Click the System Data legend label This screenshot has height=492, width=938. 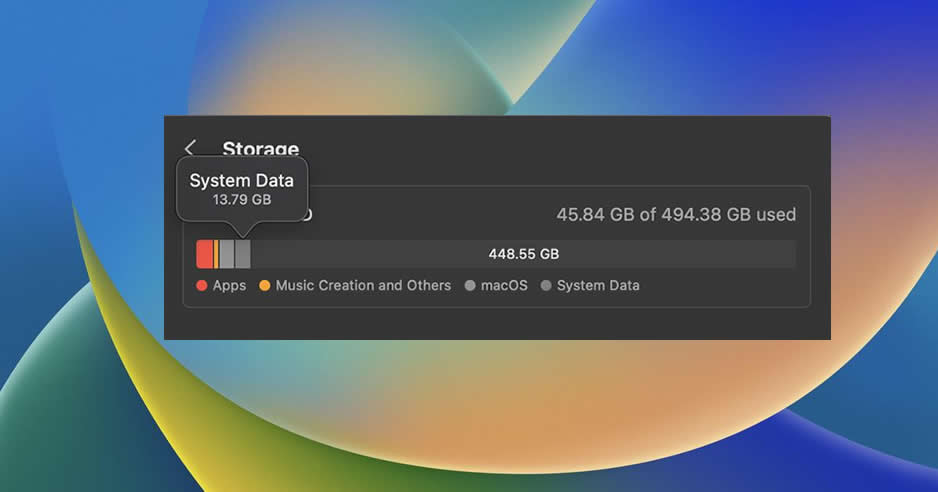click(x=598, y=286)
